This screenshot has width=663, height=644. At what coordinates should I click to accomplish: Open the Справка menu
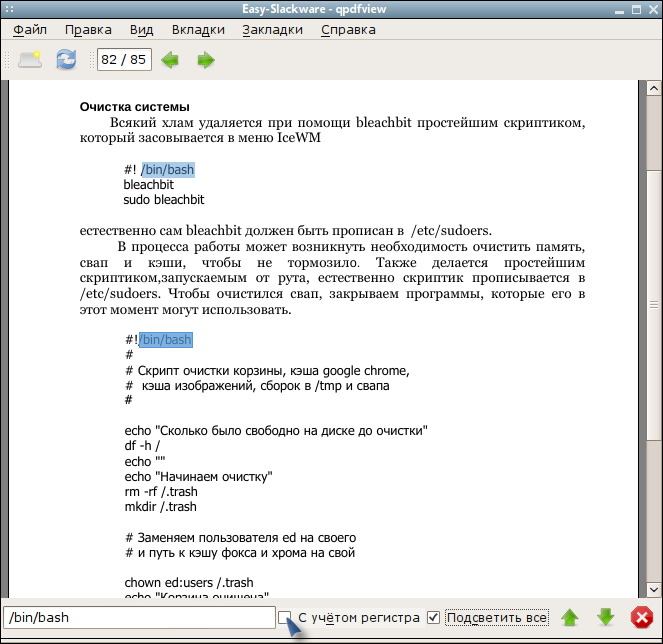348,30
